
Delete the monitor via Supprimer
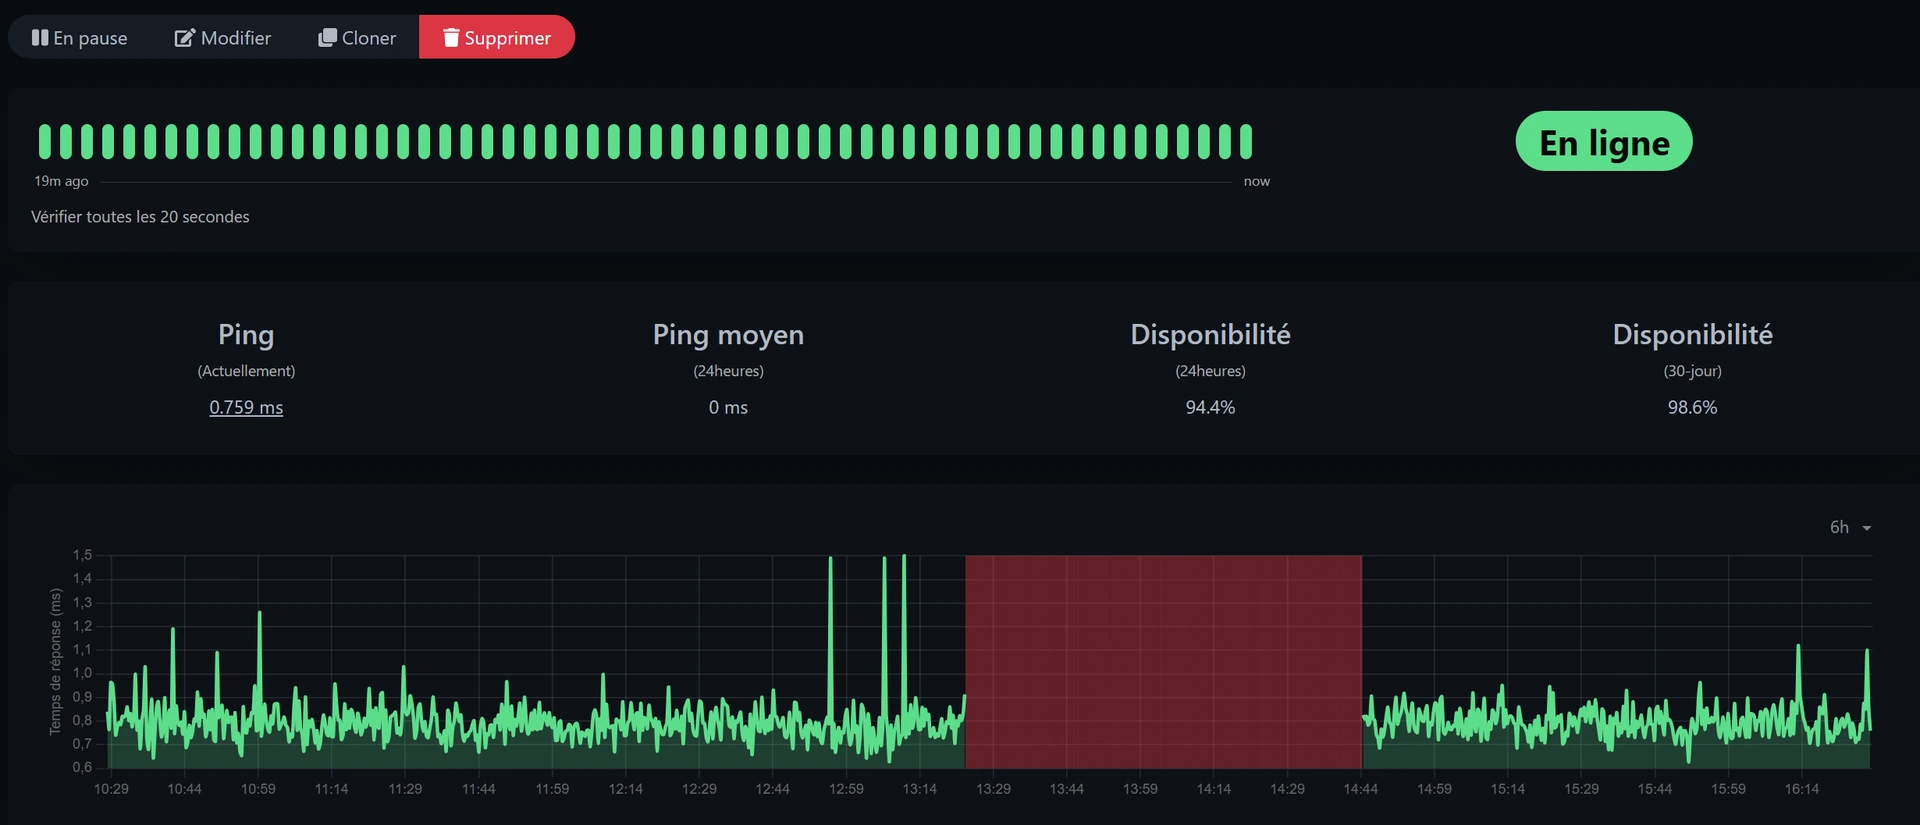click(x=497, y=37)
